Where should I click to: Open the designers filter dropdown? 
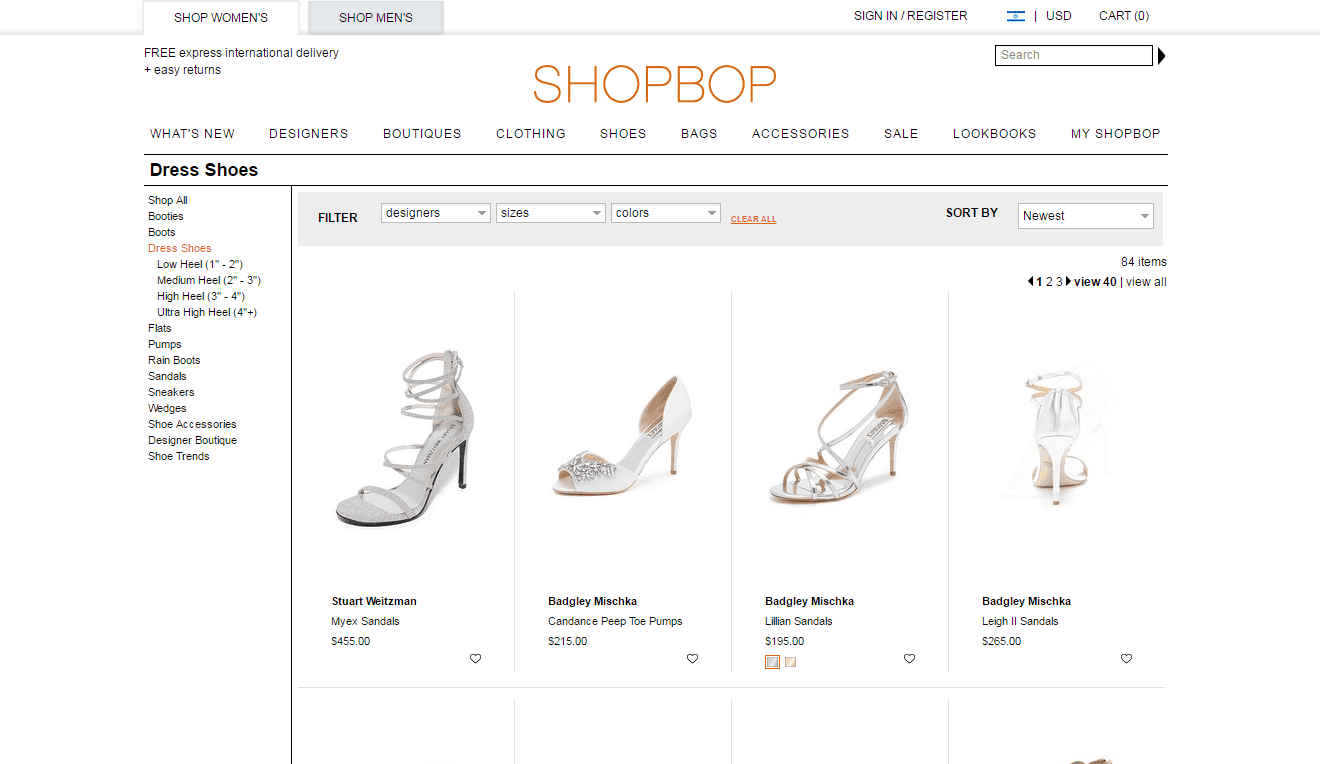point(435,213)
